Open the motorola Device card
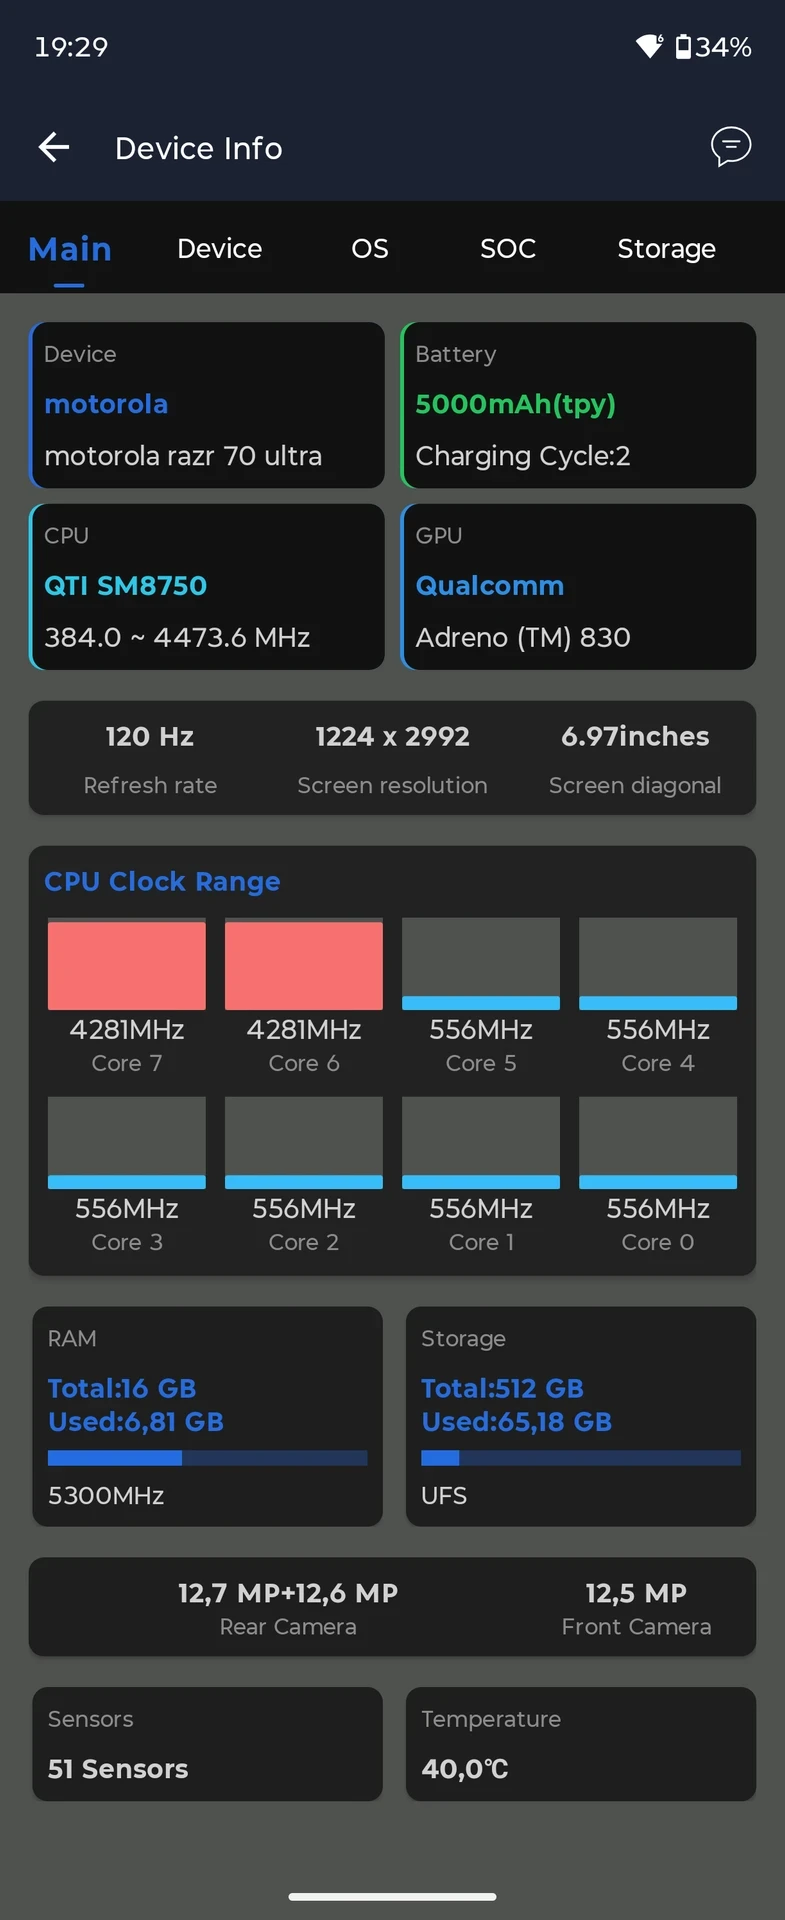 tap(207, 405)
